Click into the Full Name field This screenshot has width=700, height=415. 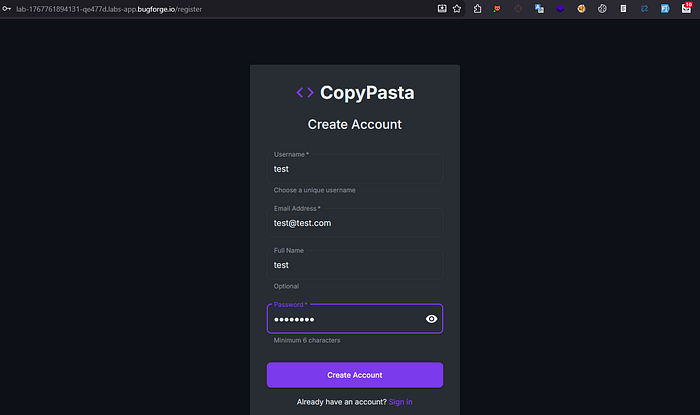(x=355, y=265)
